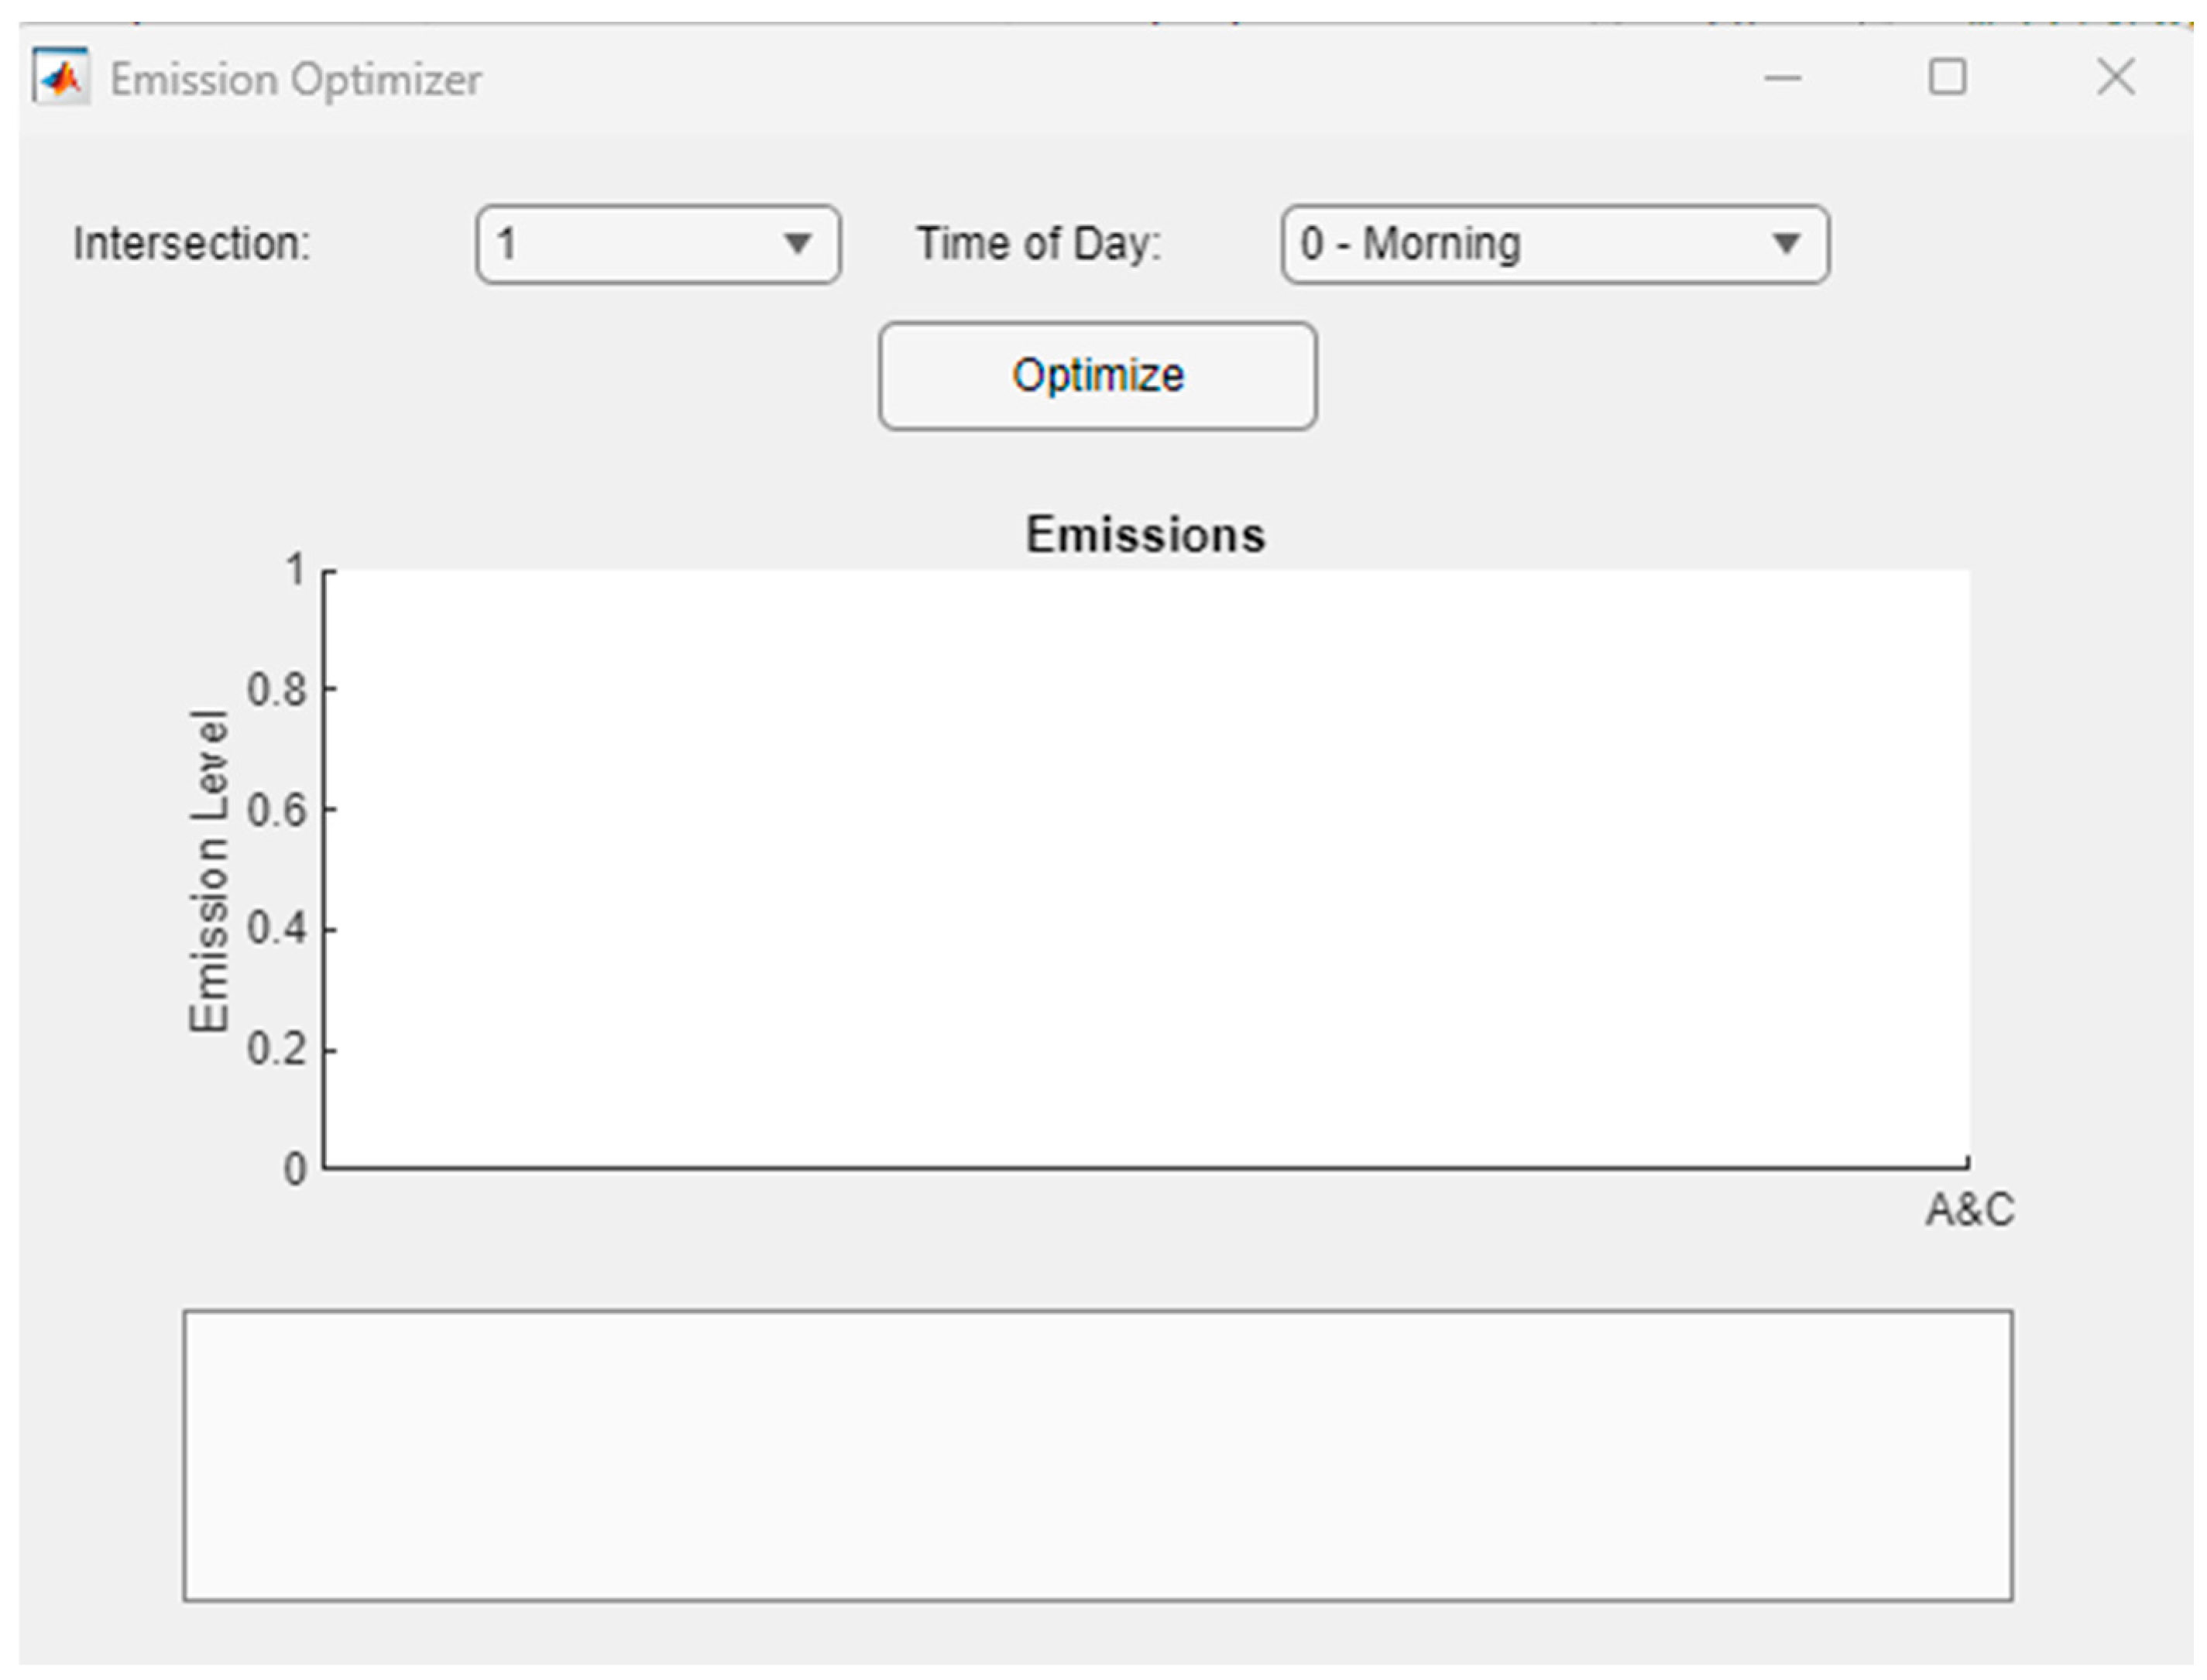Minimize the Emission Optimizer window
This screenshot has height=1680, width=2207.
[x=1782, y=78]
